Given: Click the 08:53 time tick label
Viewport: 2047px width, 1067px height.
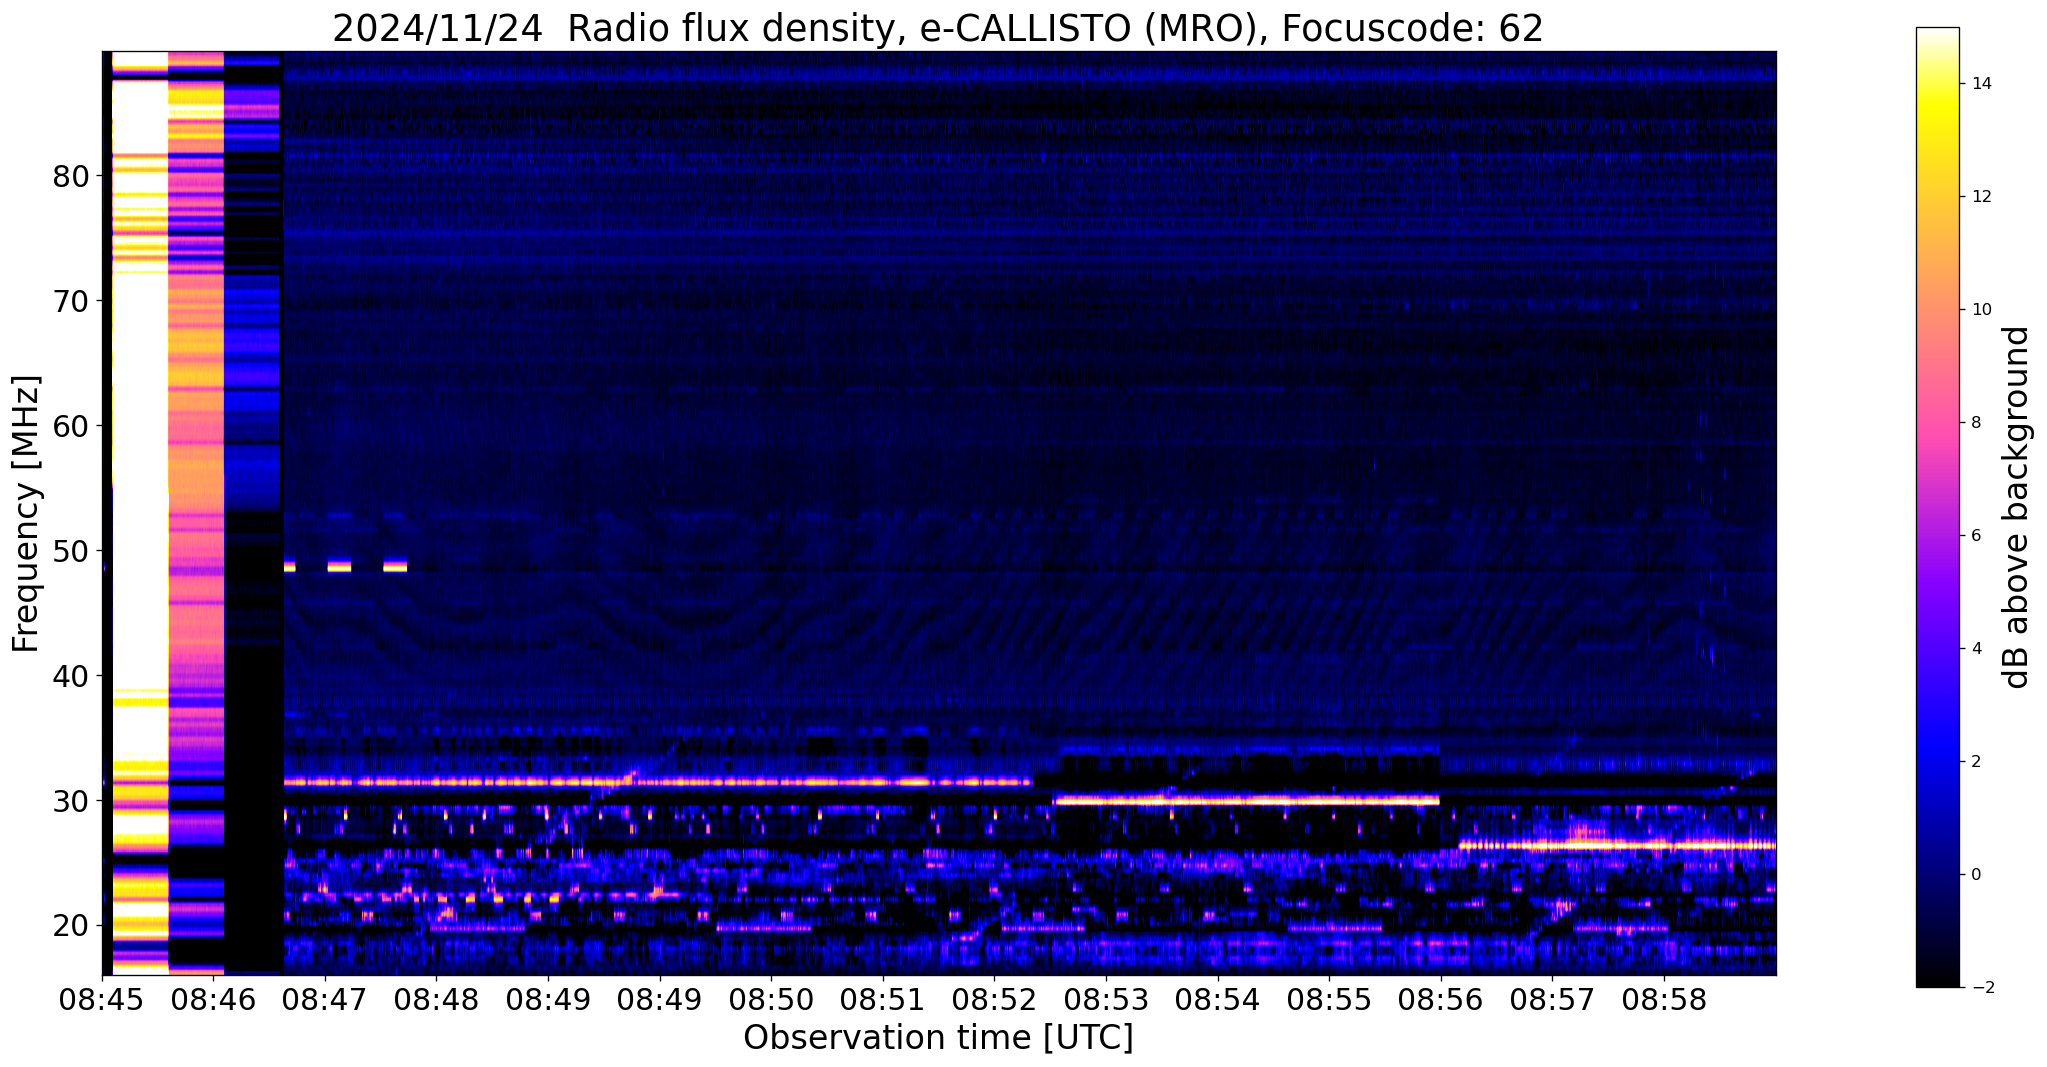Looking at the screenshot, I should [1106, 1001].
